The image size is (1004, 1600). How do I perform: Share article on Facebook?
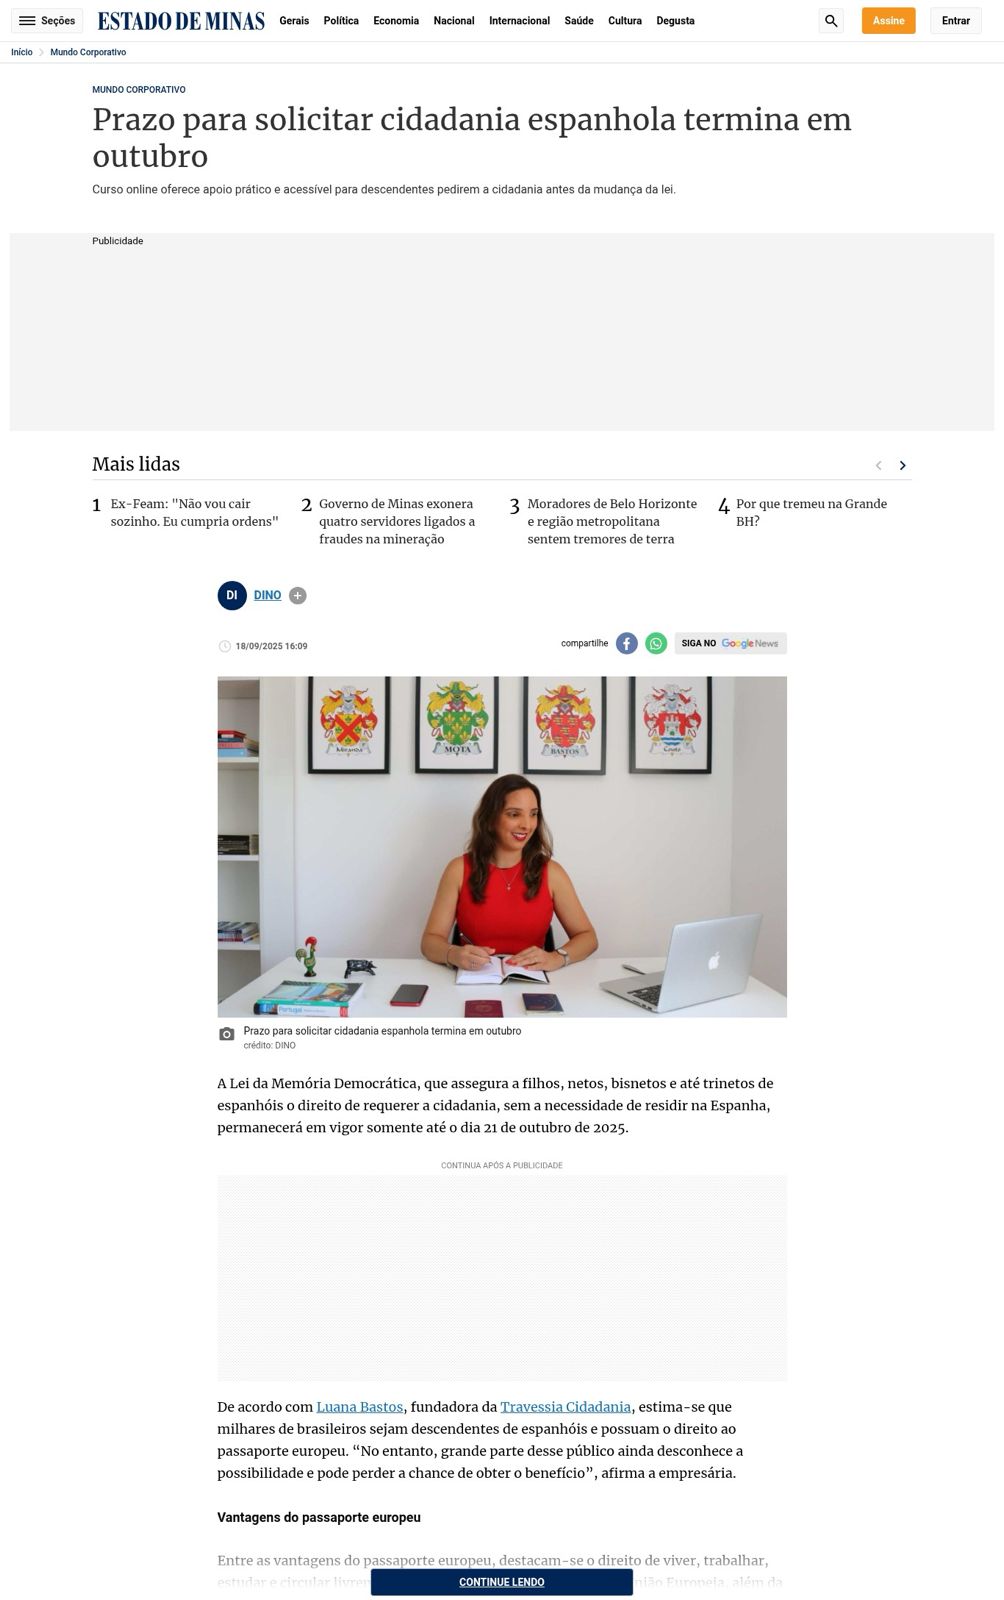(x=627, y=644)
